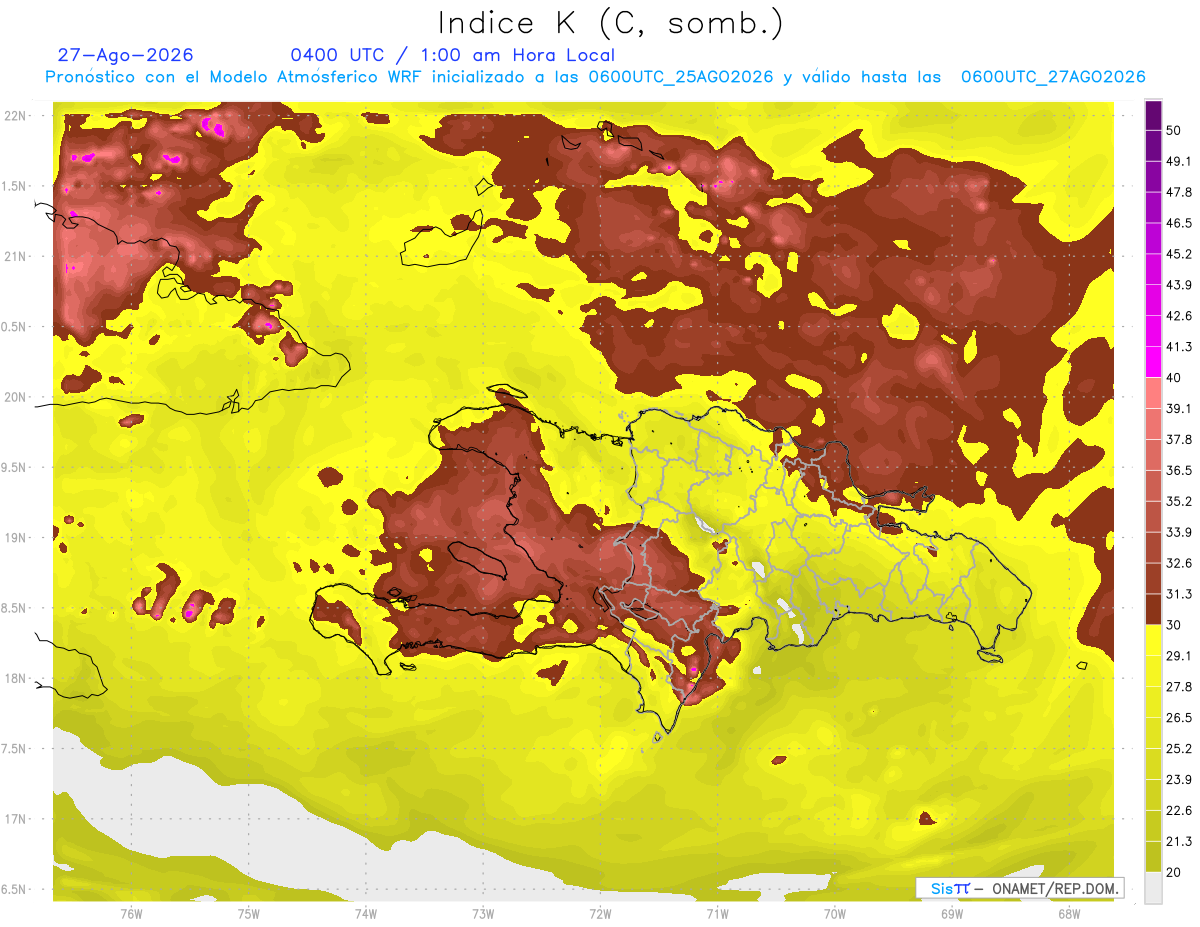Click the gray colorbar segment below 20
Image resolution: width=1200 pixels, height=927 pixels.
point(1153,887)
